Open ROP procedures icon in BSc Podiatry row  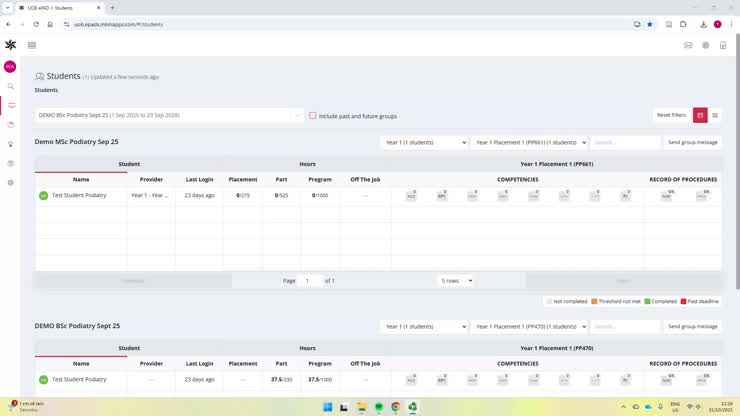click(x=666, y=380)
